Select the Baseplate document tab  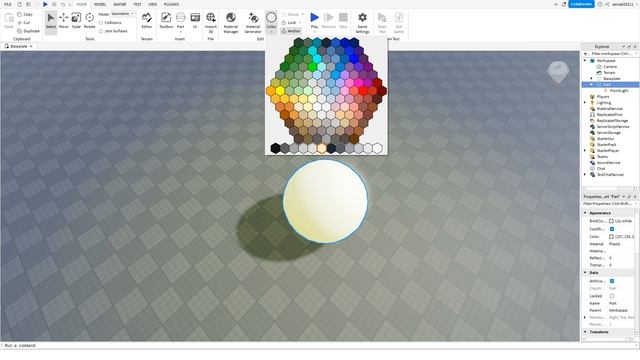click(18, 47)
